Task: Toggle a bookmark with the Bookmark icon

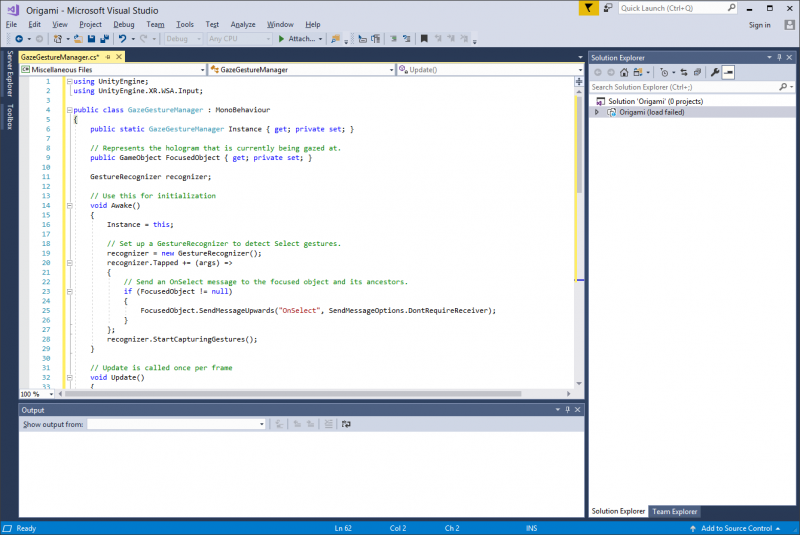Action: click(424, 39)
